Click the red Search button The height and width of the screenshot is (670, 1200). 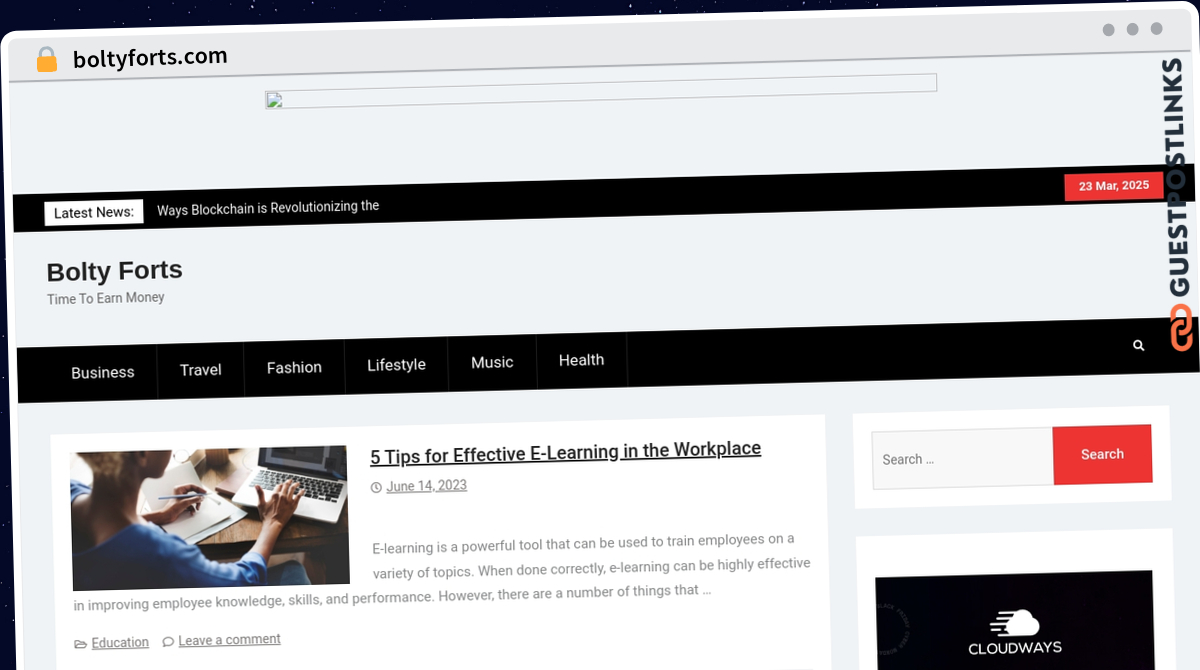click(x=1102, y=454)
